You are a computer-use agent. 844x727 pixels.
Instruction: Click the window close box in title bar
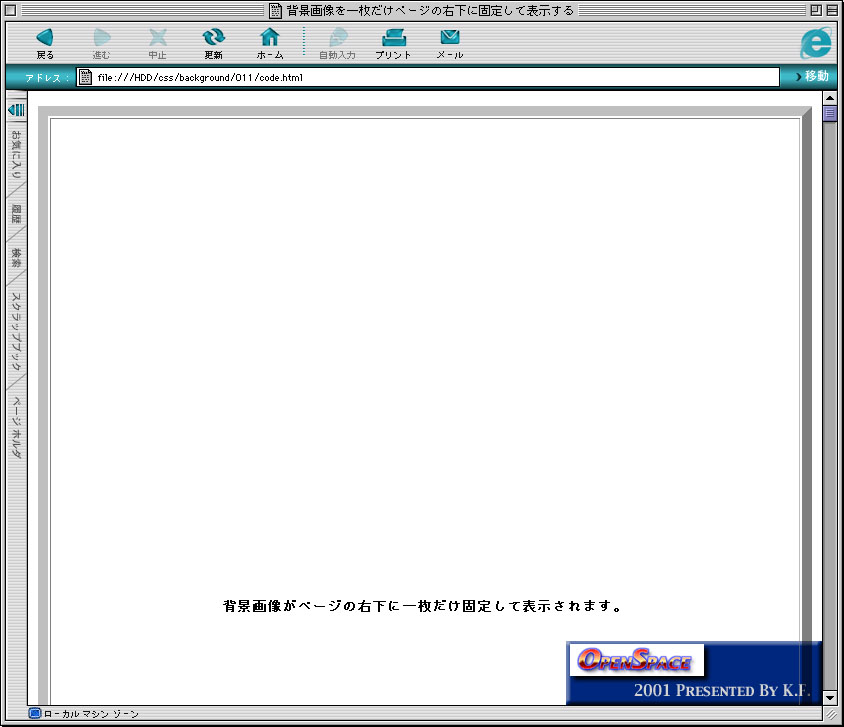tap(10, 10)
